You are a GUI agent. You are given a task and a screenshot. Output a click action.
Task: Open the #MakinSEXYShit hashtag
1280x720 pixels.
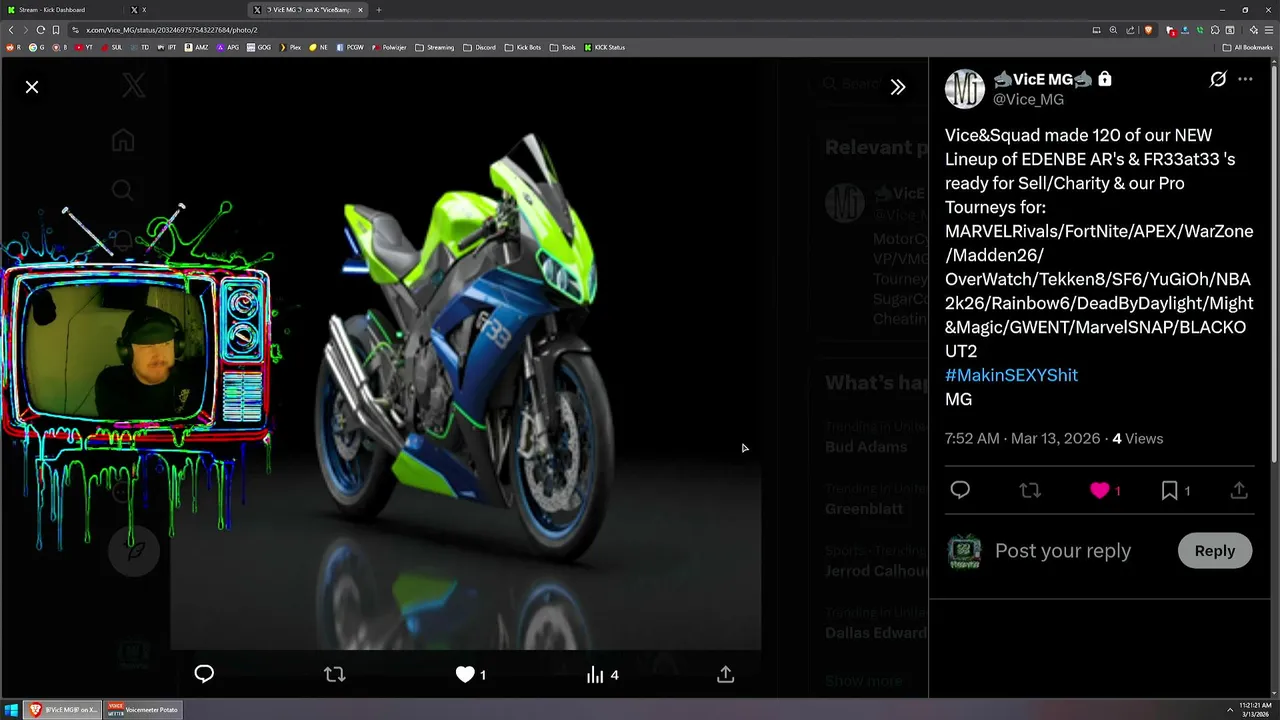tap(1011, 375)
